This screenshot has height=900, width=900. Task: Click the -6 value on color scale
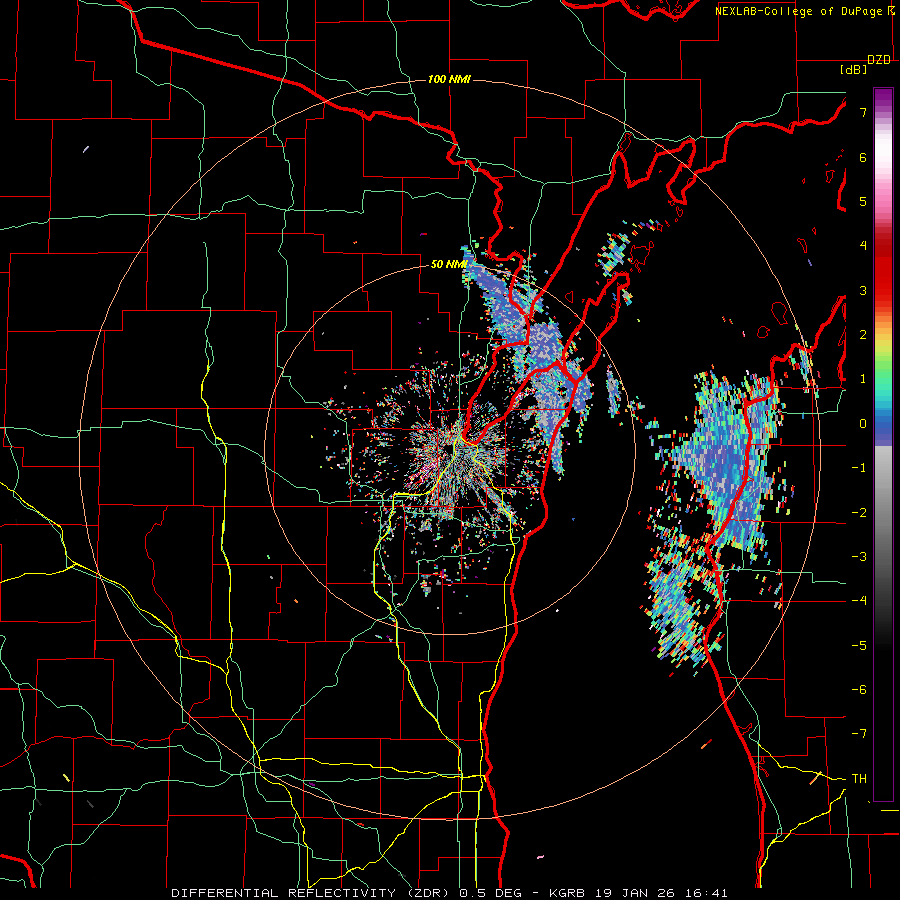(859, 690)
